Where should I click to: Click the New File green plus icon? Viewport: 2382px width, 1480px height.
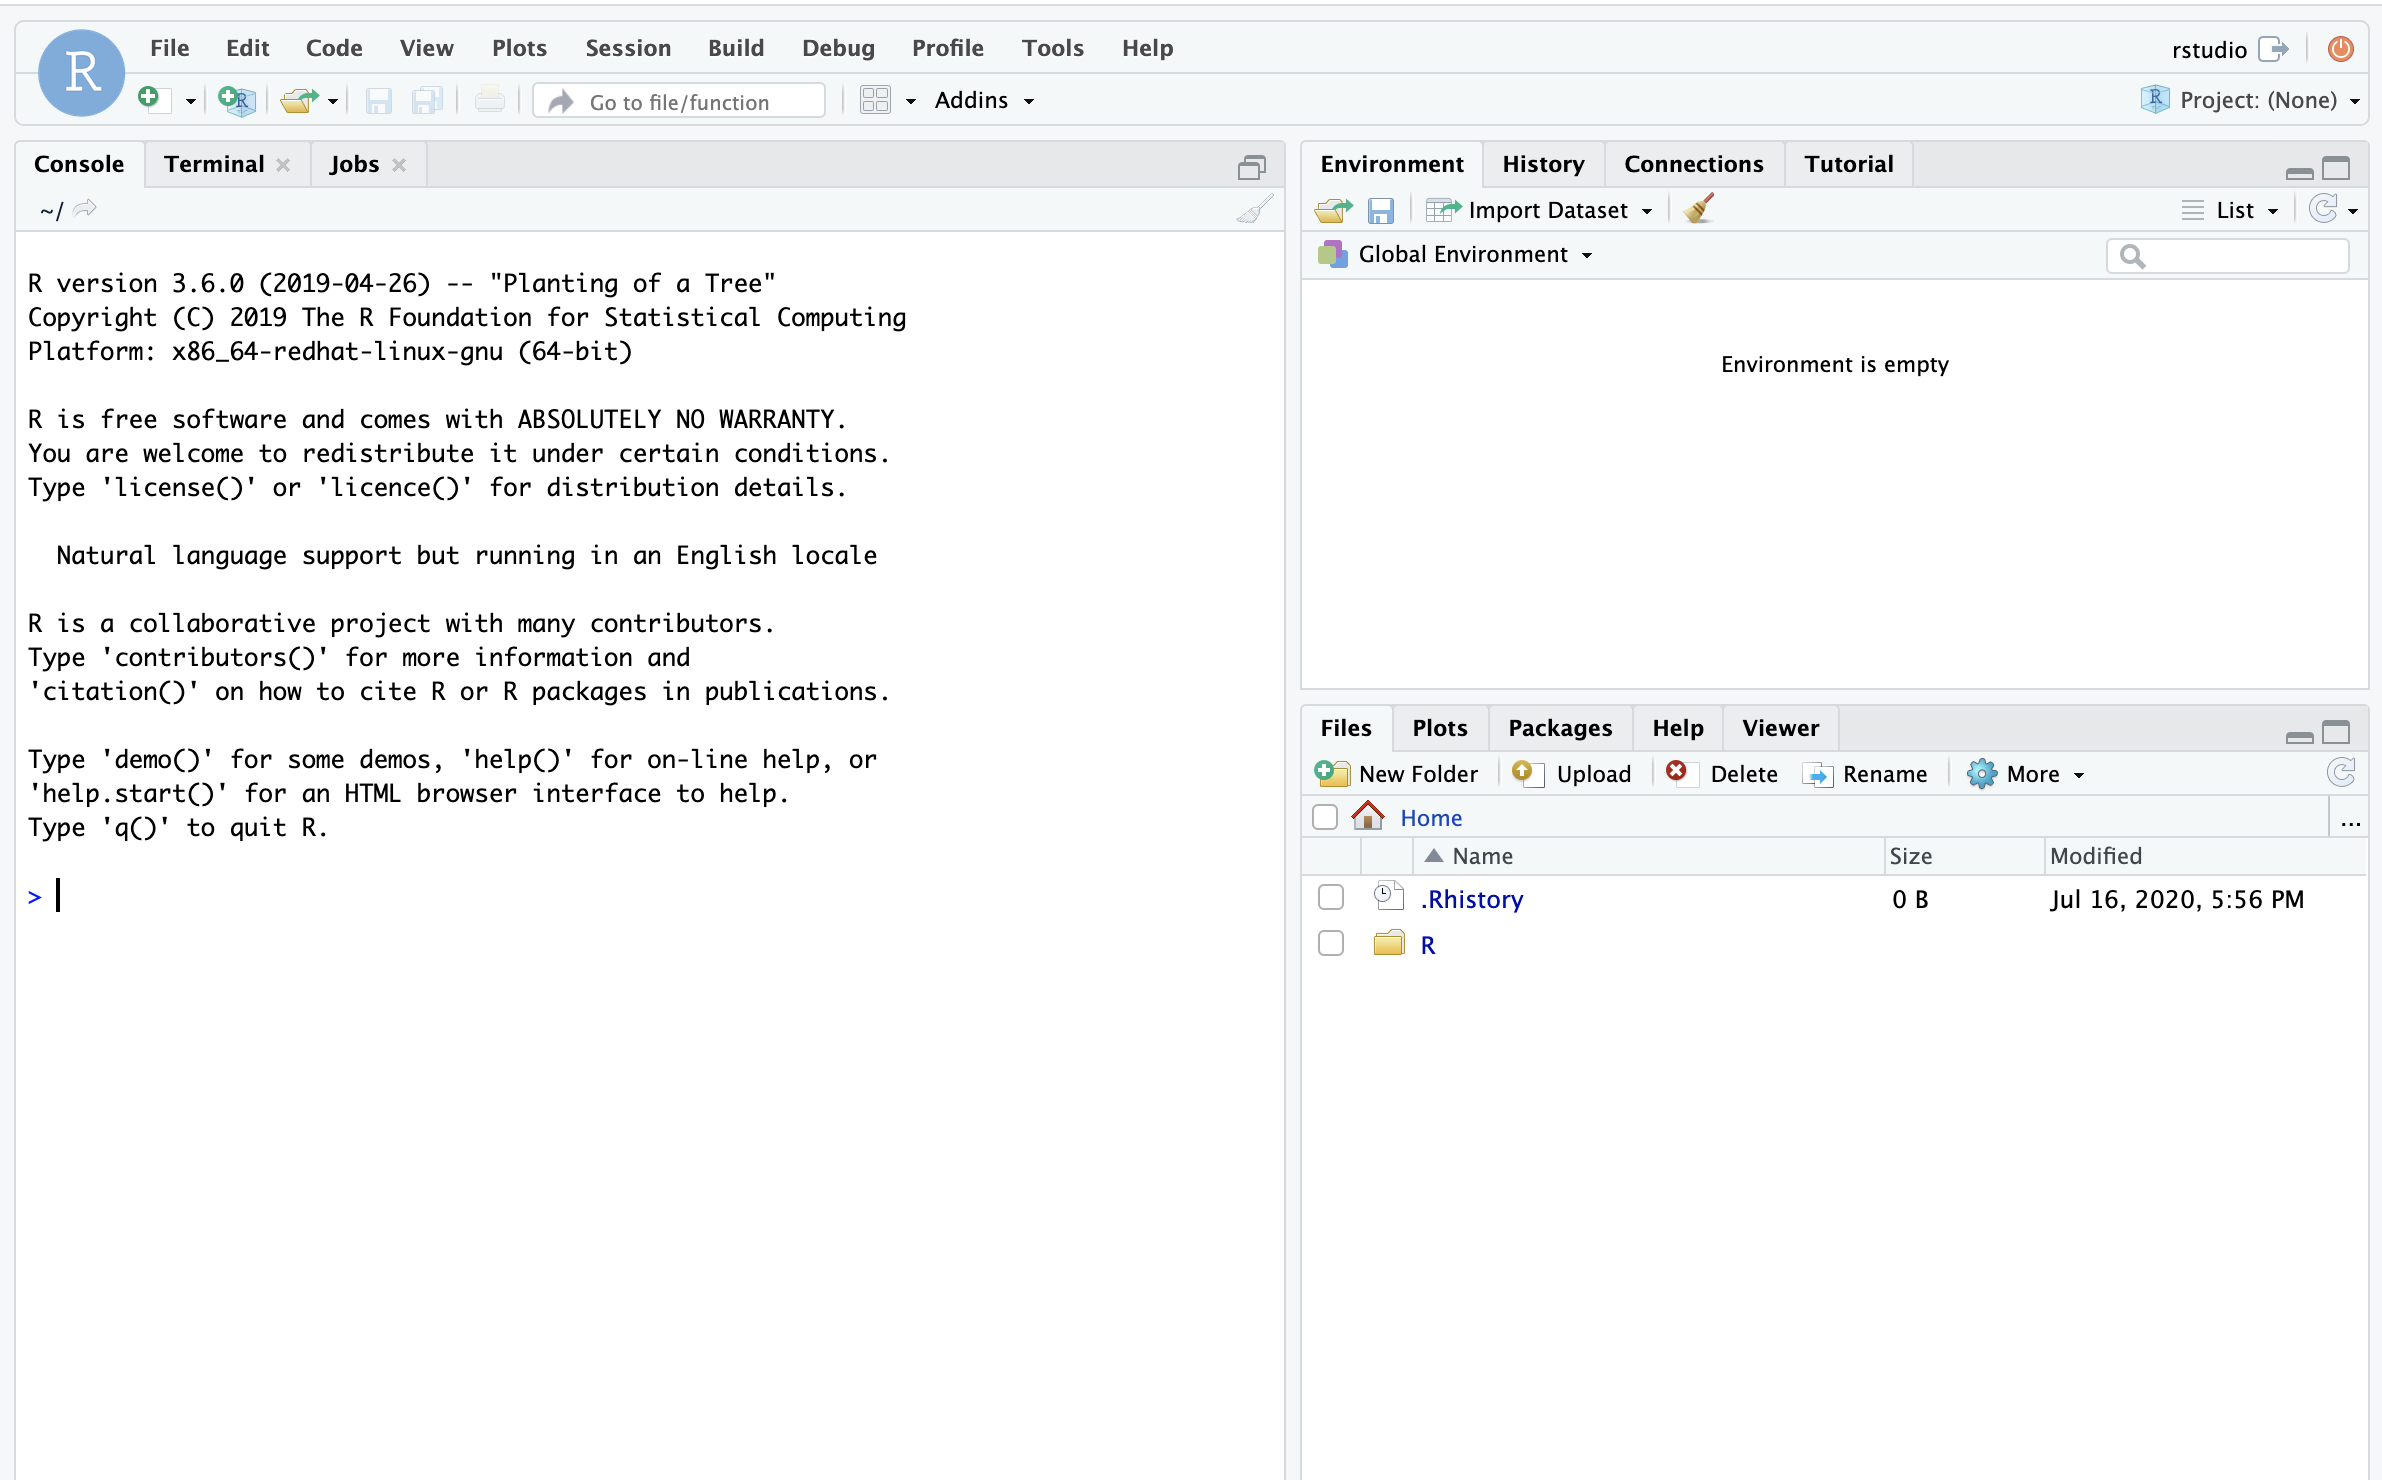point(149,99)
